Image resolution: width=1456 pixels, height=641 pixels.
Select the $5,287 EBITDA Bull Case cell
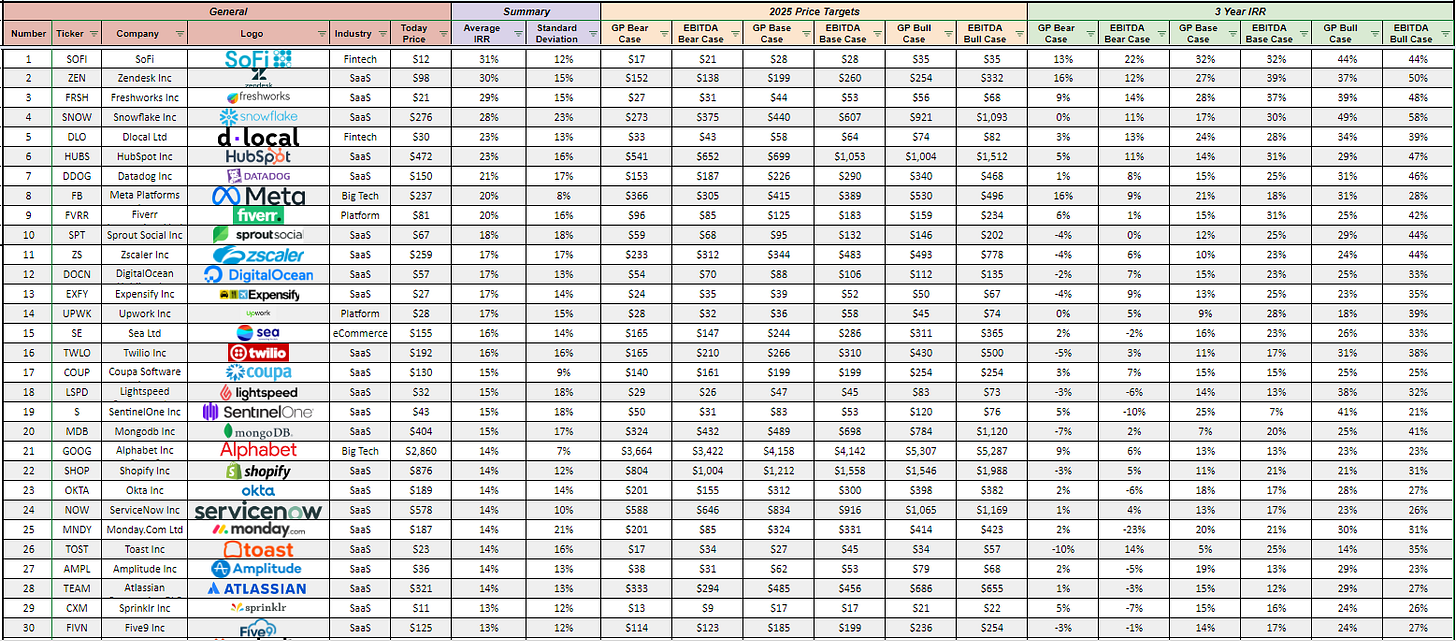(x=990, y=450)
